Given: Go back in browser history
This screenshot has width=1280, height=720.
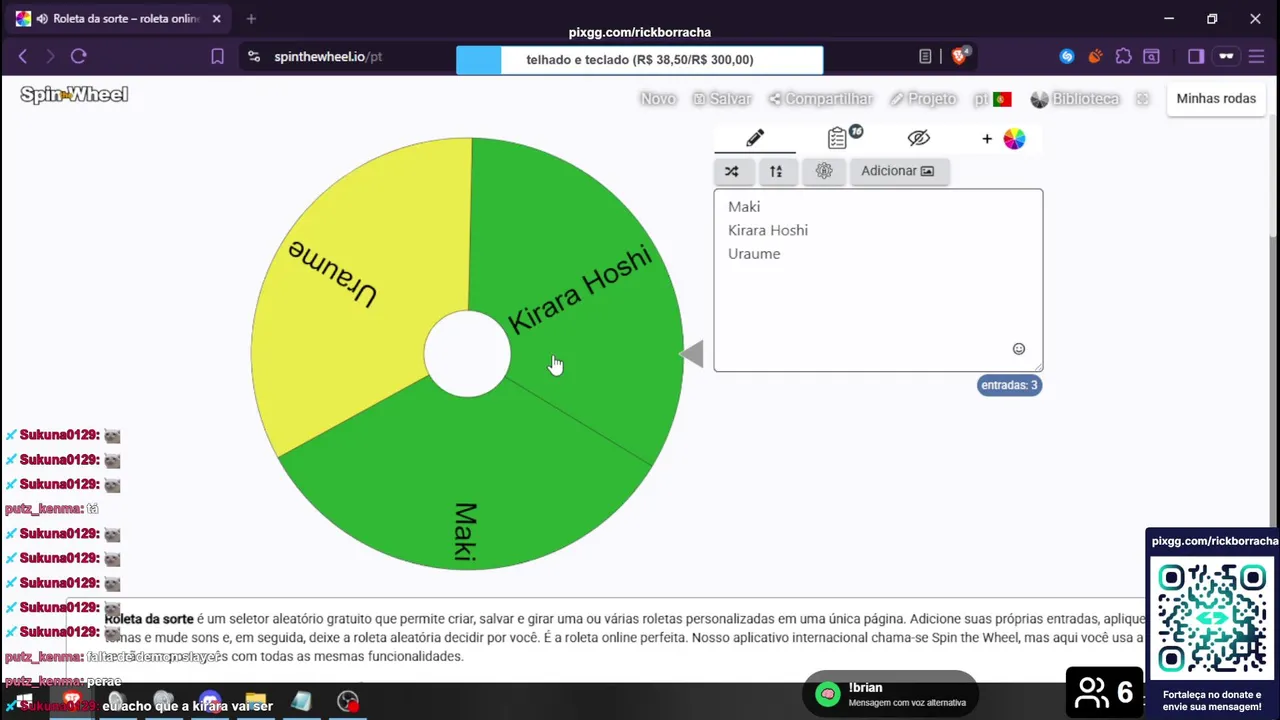Looking at the screenshot, I should pos(23,57).
